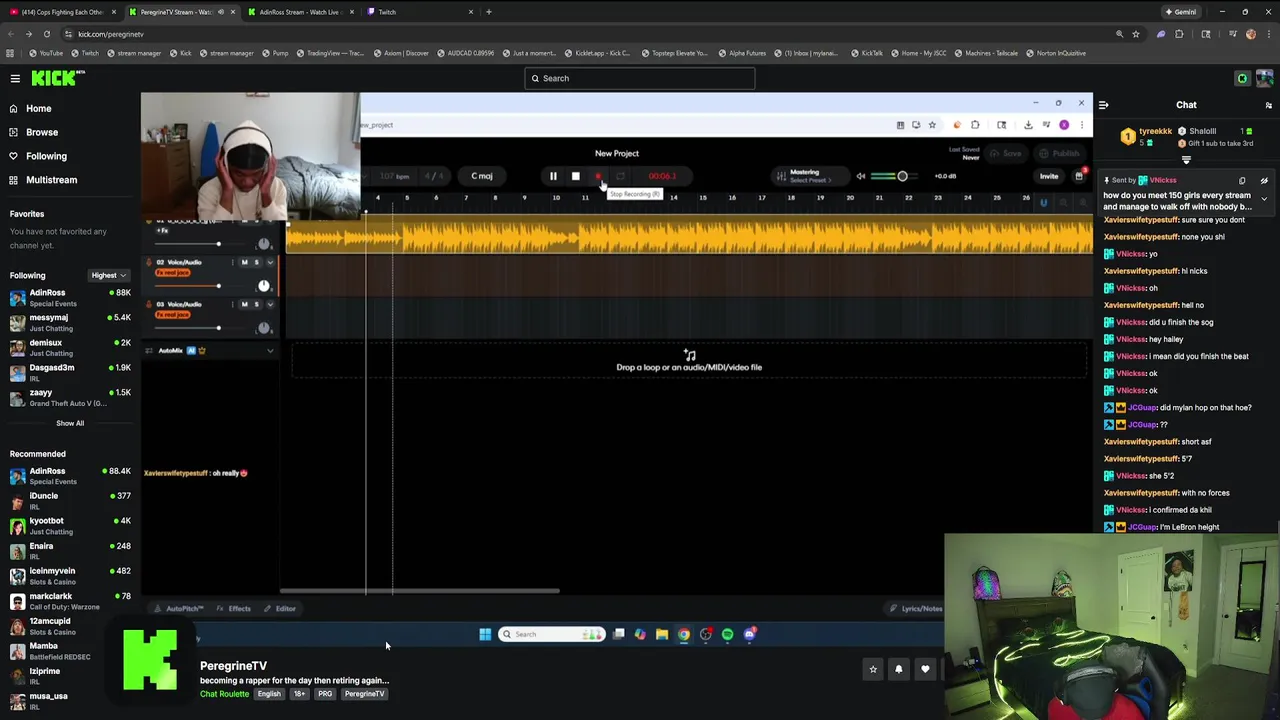Open the Effects tab at bottom
1280x720 pixels.
click(x=234, y=609)
